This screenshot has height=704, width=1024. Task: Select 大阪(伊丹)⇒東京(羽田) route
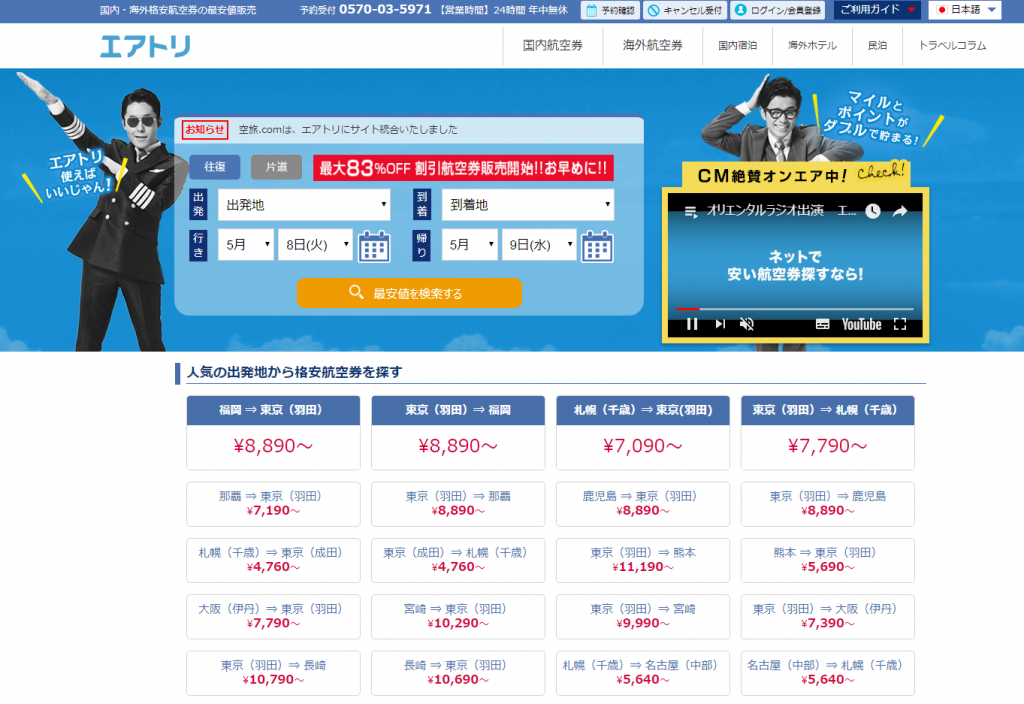[273, 616]
